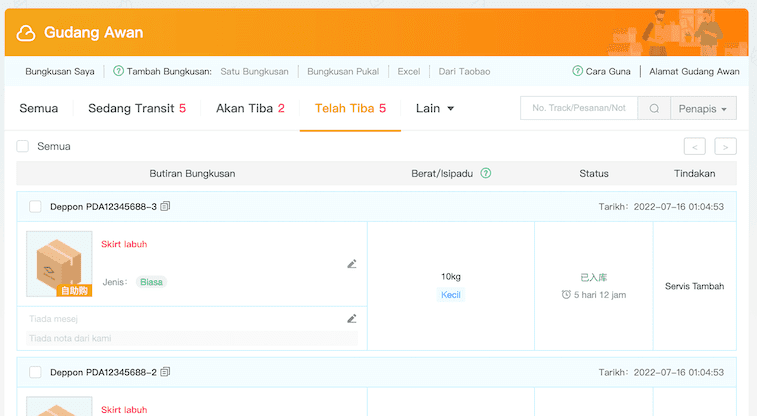The image size is (757, 416).
Task: Go to previous page arrow
Action: coord(695,146)
